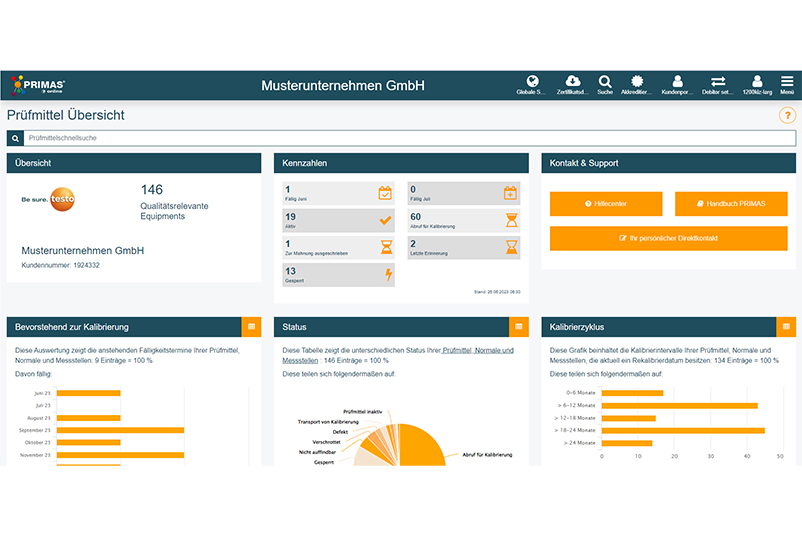
Task: Click the Prüfmittel inaktiv pie label
Action: [x=362, y=412]
